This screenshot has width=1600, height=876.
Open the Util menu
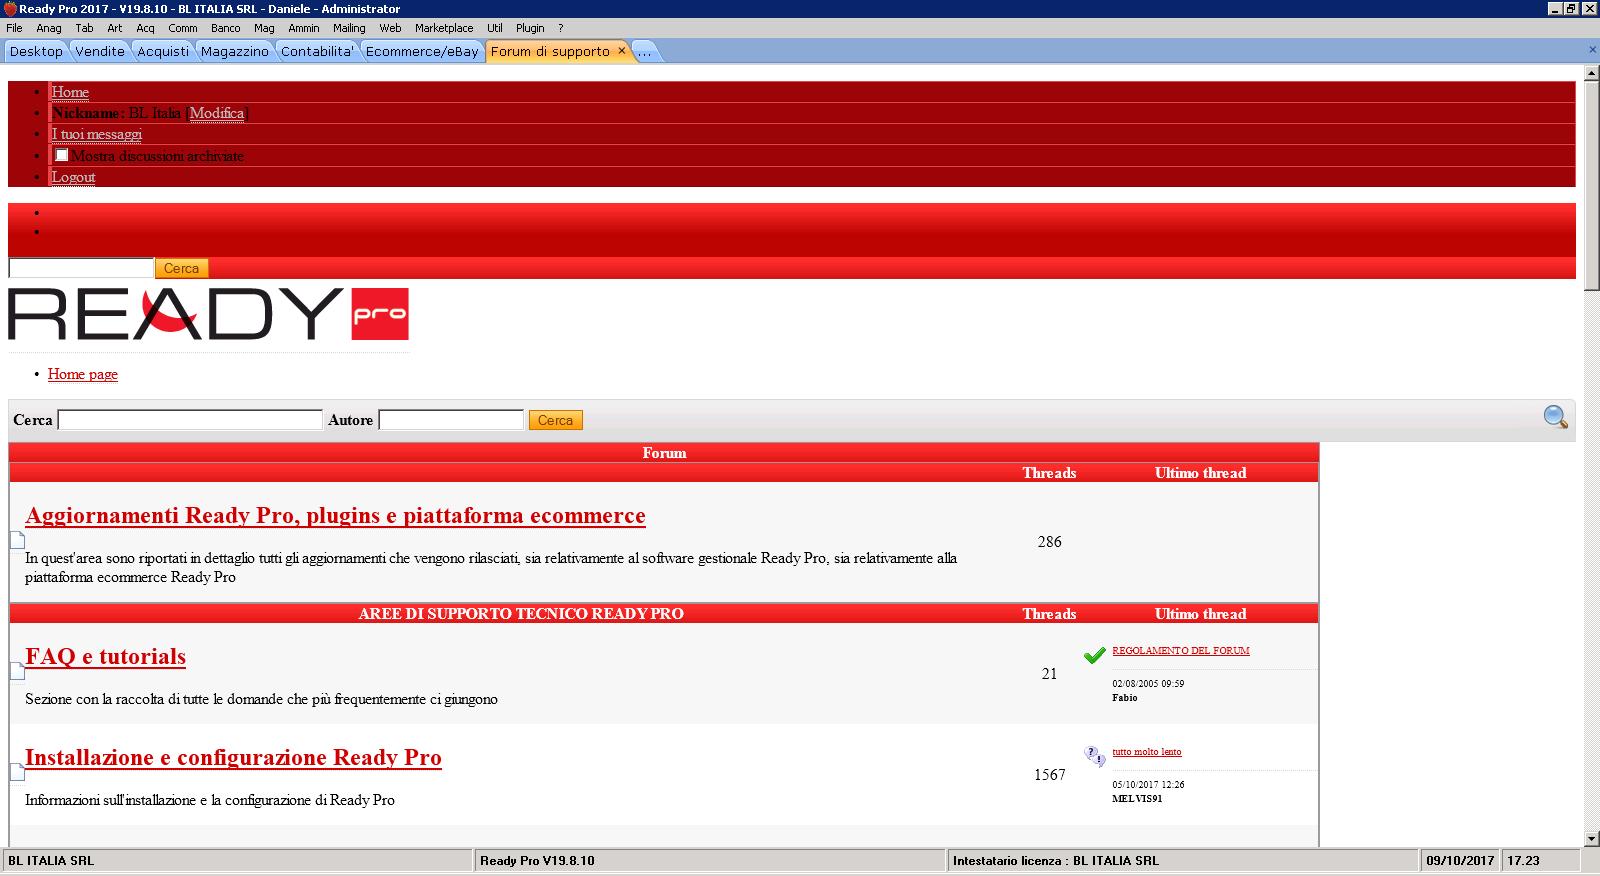coord(495,28)
